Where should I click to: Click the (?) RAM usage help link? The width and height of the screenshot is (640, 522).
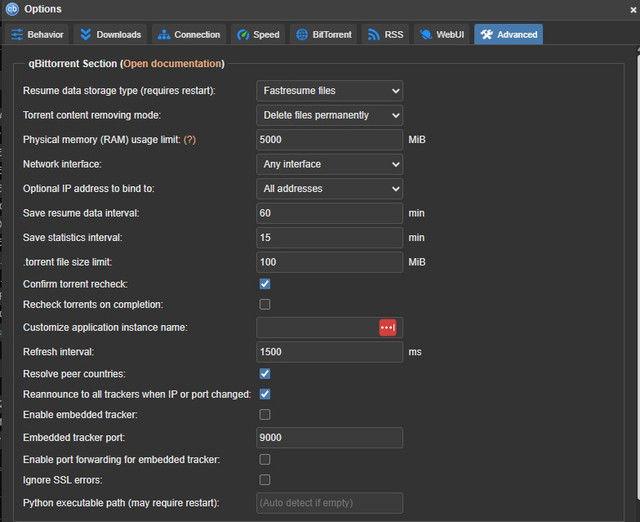[x=190, y=140]
